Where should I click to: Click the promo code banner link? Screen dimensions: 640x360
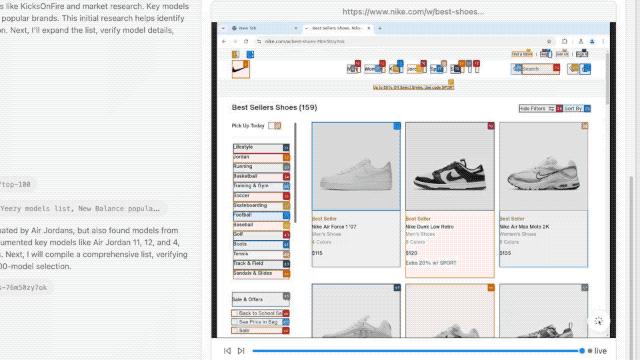pos(413,87)
